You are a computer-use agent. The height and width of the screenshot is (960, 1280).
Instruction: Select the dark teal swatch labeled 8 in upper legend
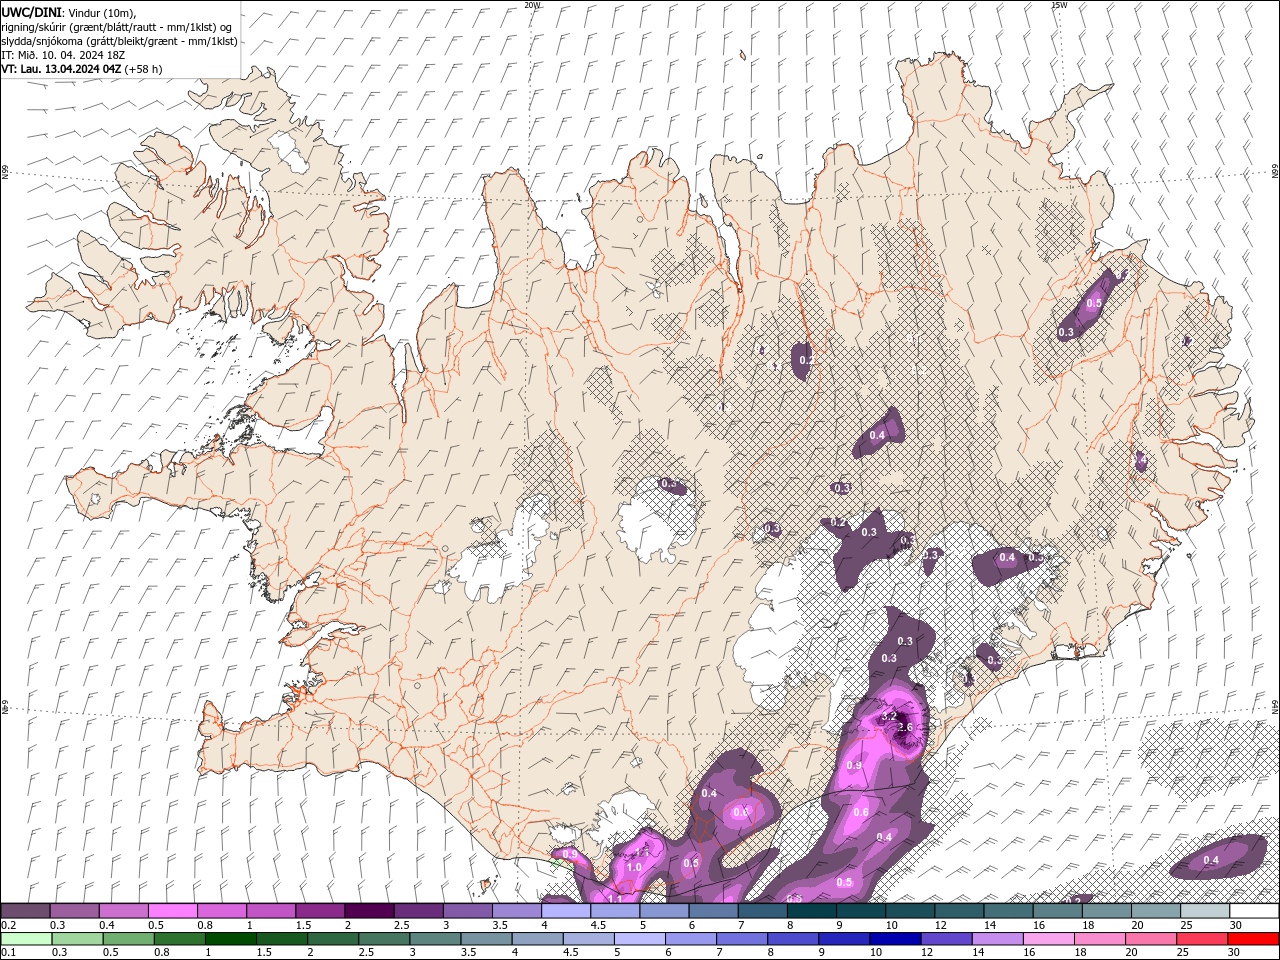coord(810,911)
